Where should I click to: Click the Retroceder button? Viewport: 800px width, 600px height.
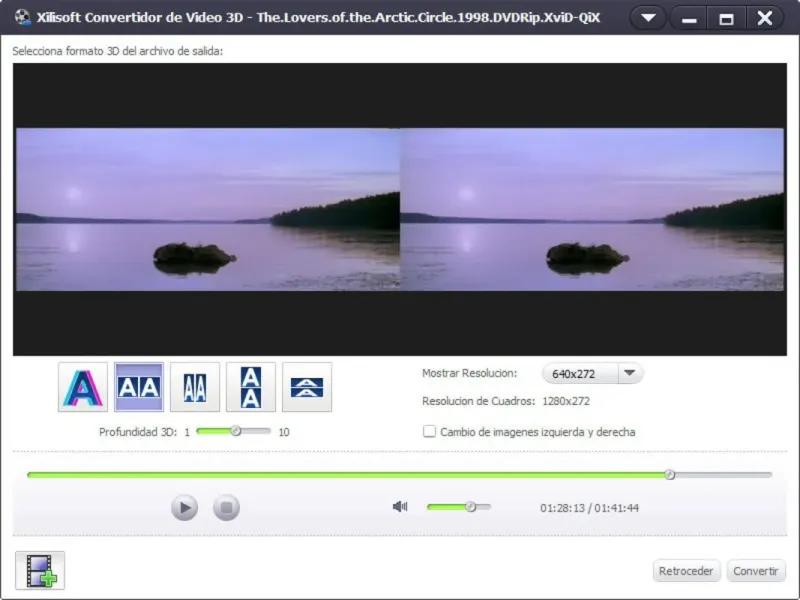pyautogui.click(x=686, y=571)
